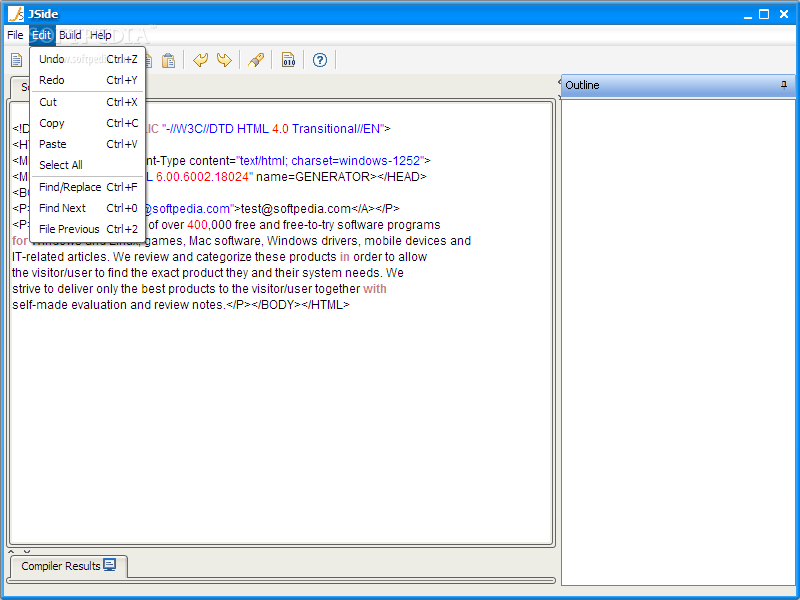Click the New File toolbar icon

click(16, 60)
